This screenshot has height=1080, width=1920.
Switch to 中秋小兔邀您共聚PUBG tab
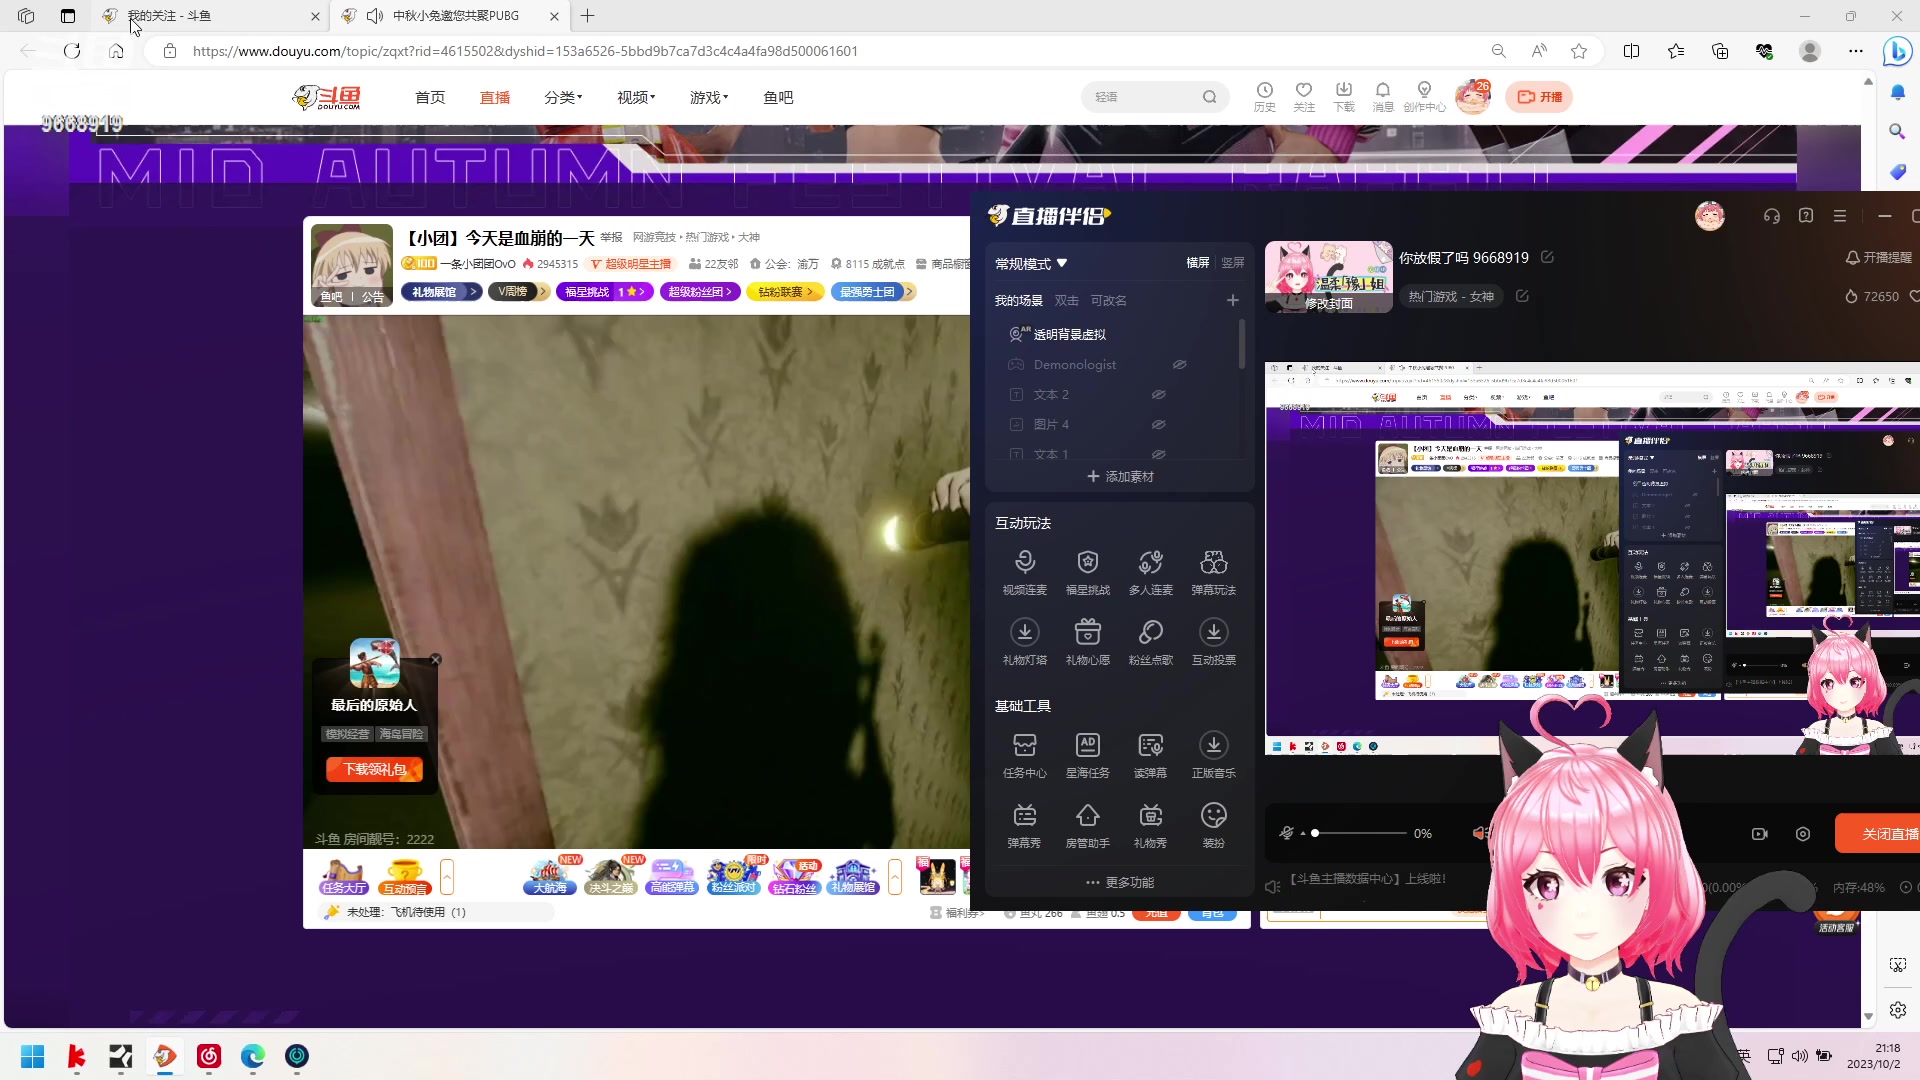(452, 16)
